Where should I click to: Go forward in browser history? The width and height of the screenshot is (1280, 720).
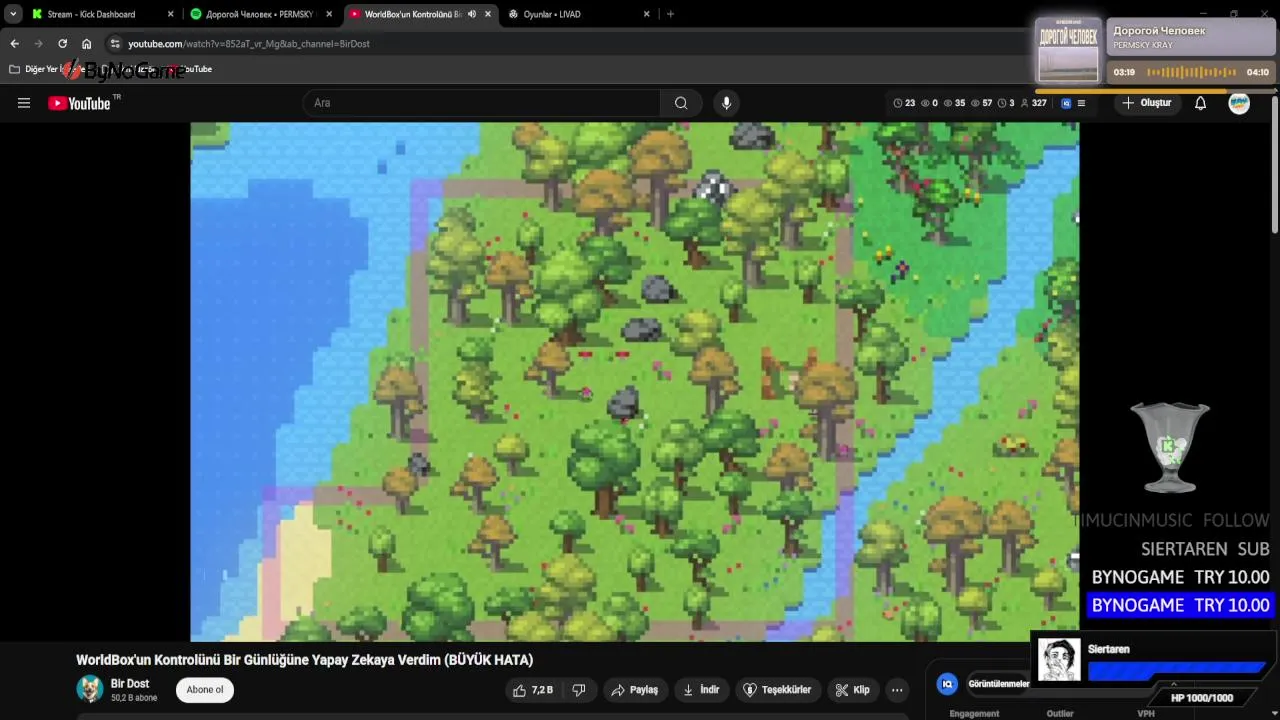(38, 44)
